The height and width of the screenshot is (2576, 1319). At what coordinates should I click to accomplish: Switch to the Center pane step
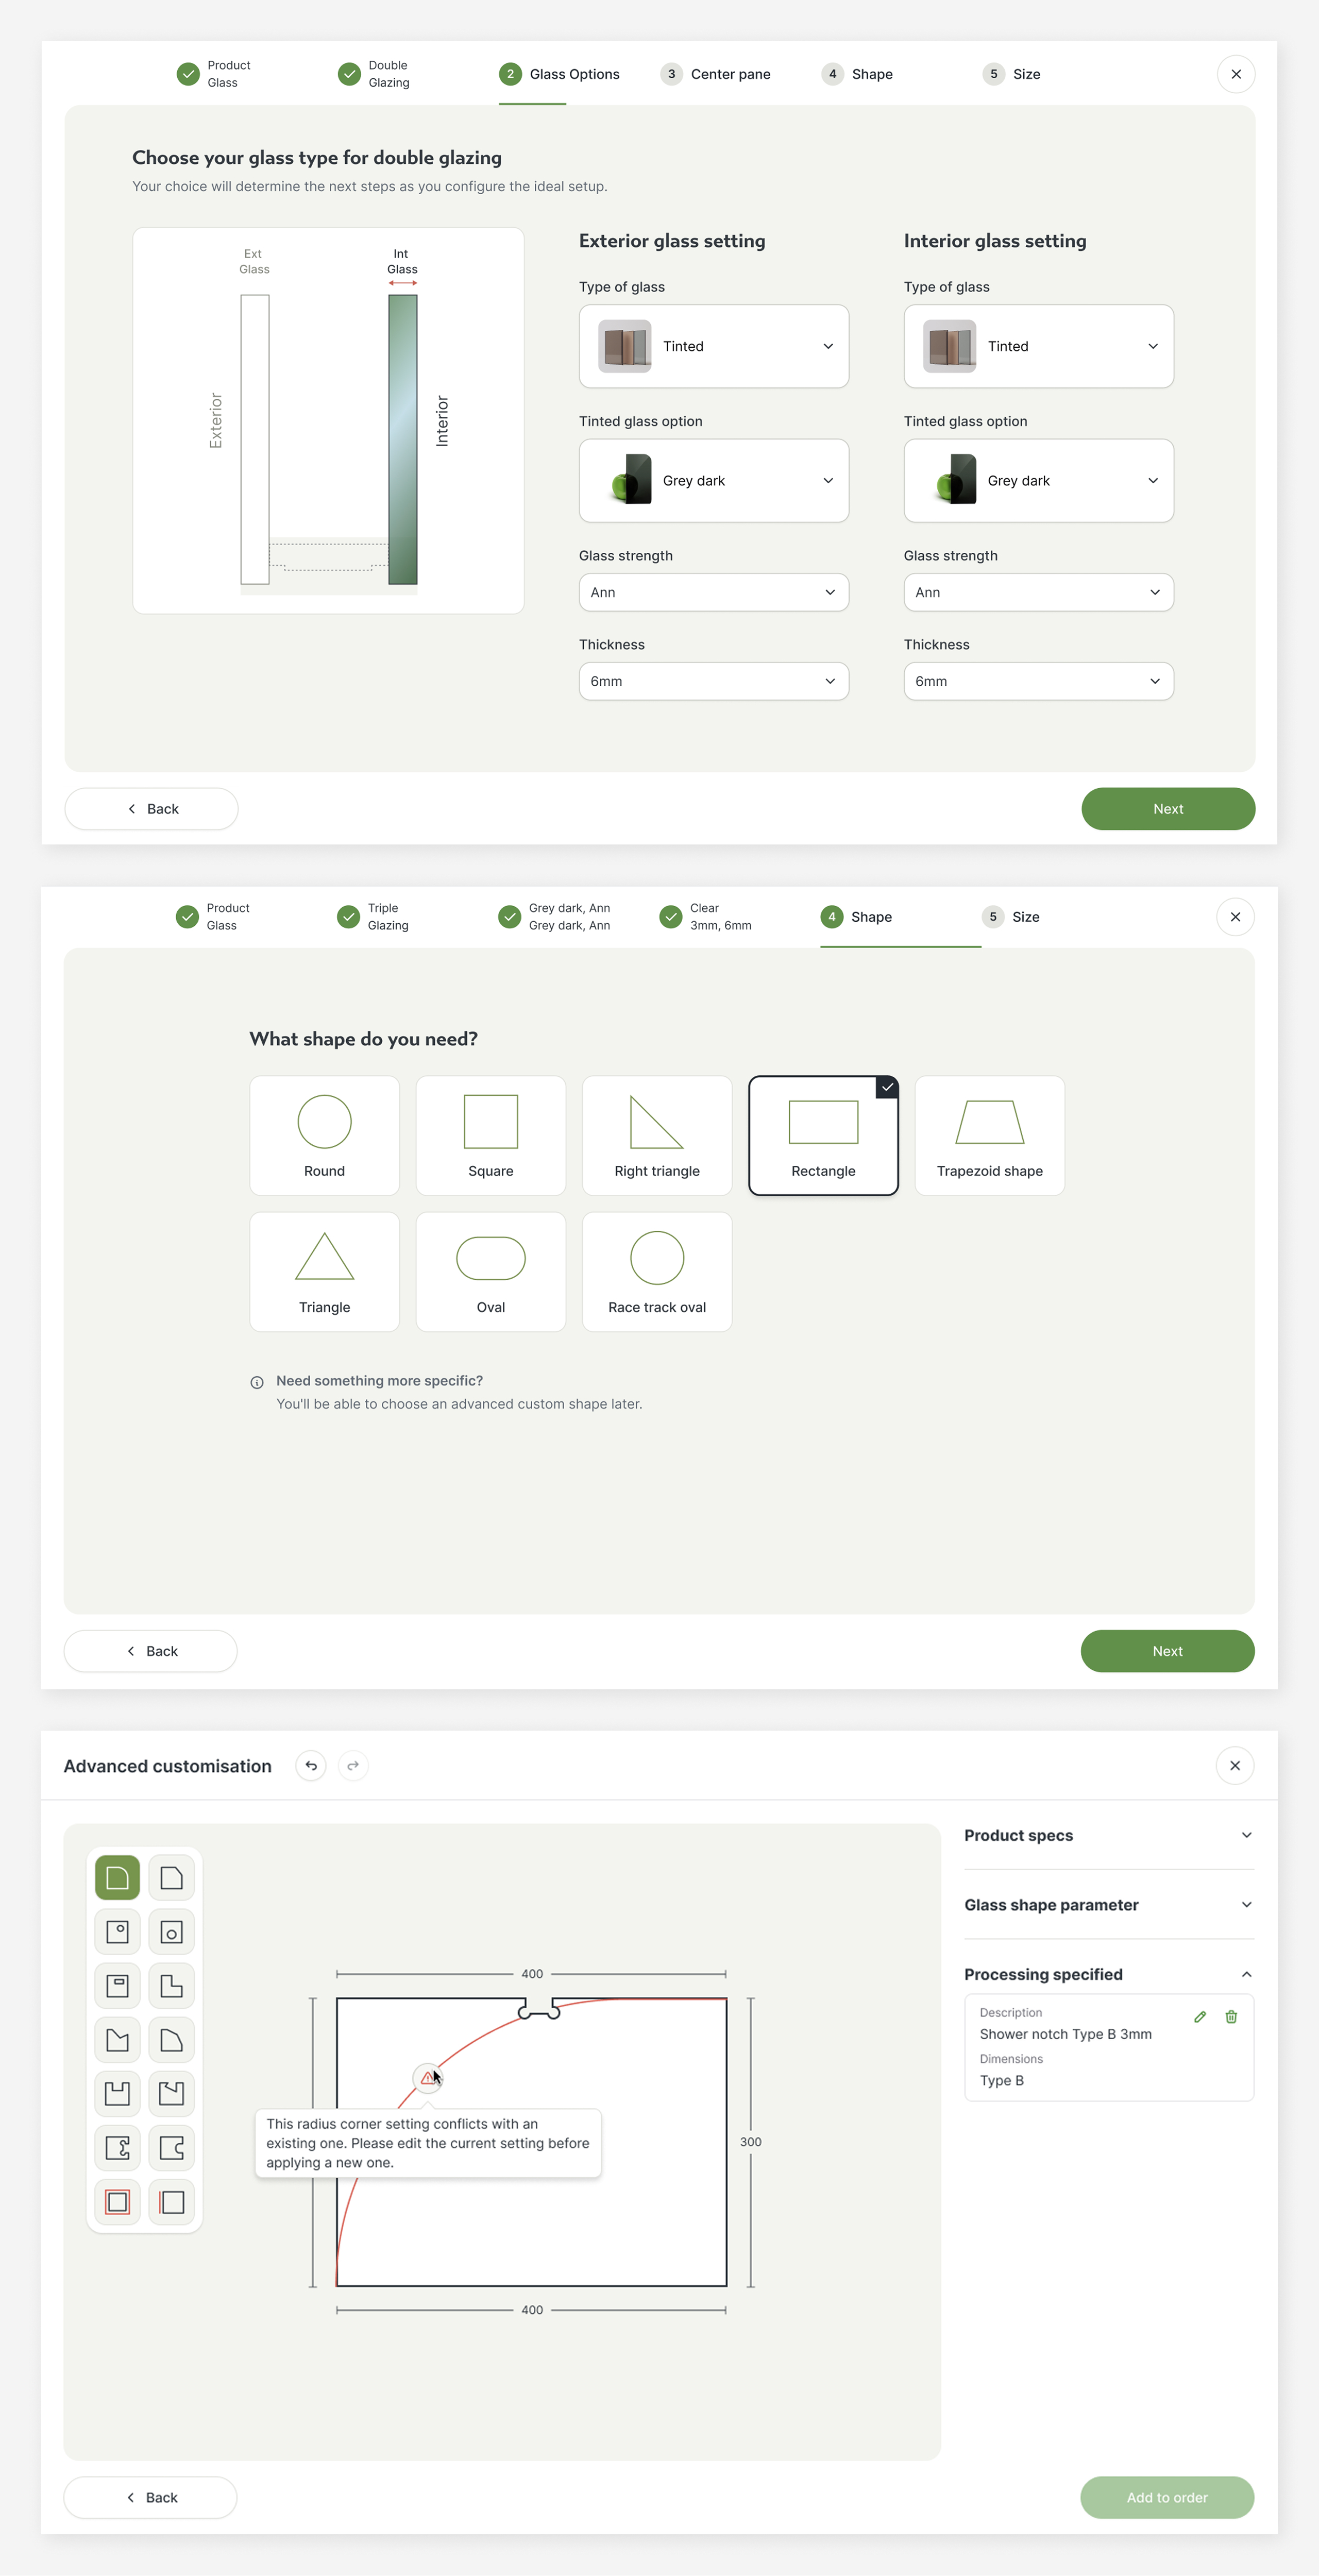pos(716,73)
